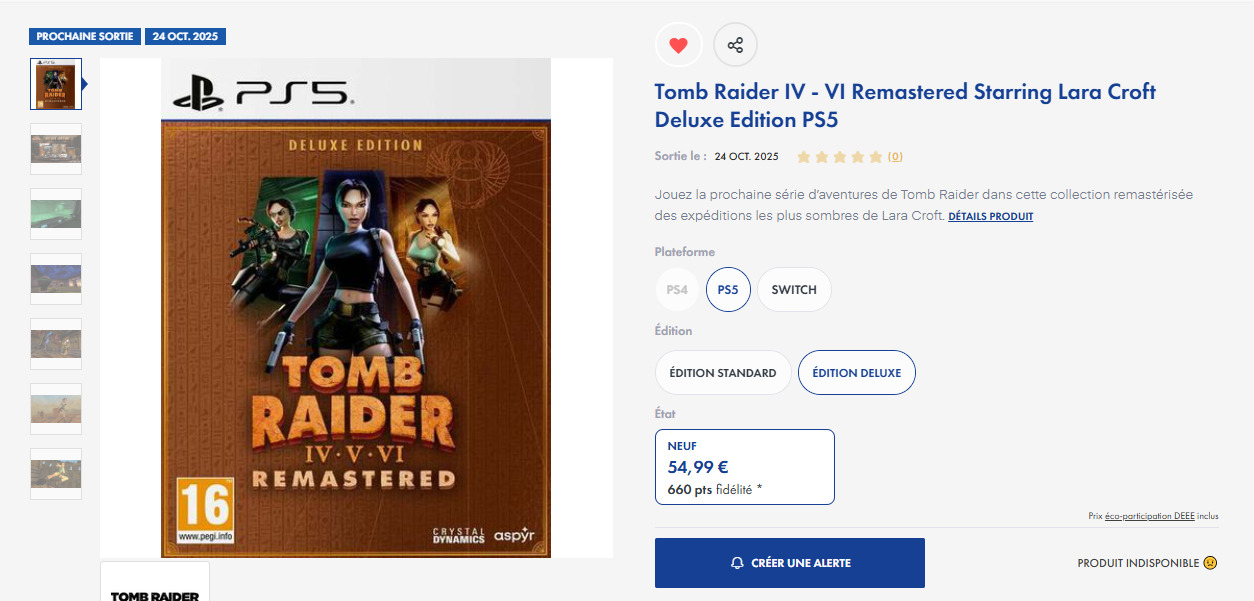View the second screenshot thumbnail
Viewport: 1254px width, 601px height.
(x=56, y=149)
